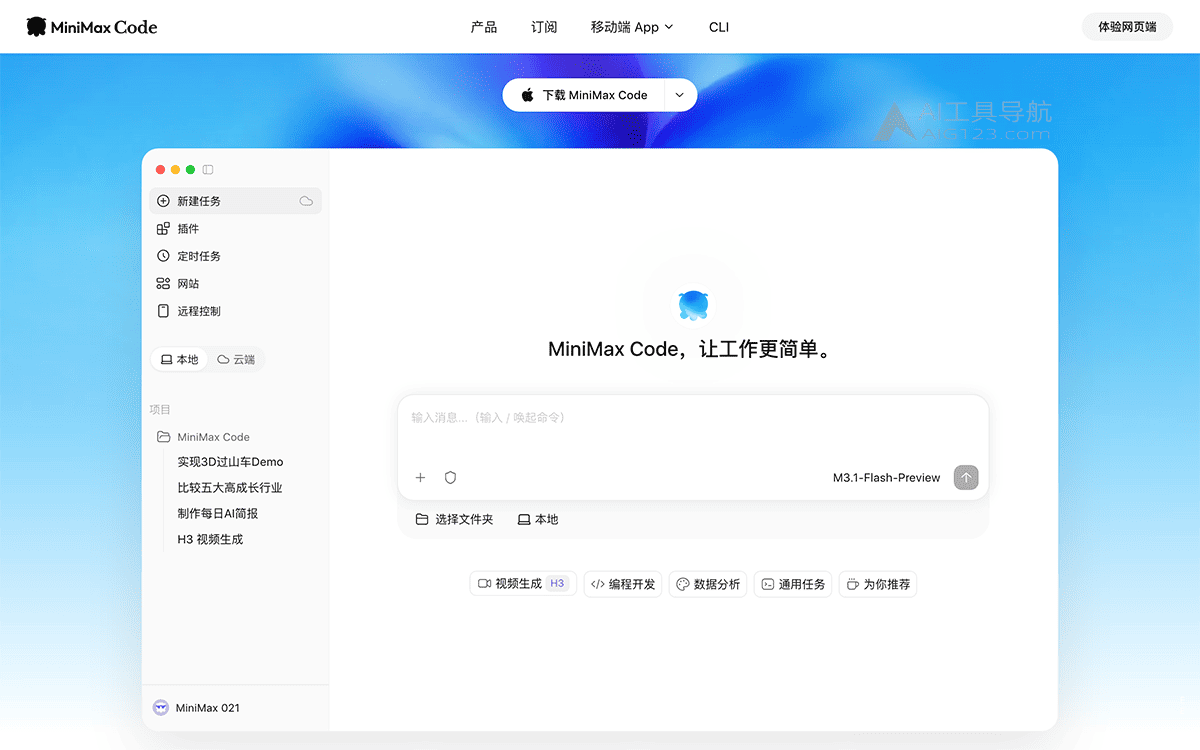Click the shield permission icon in input box
1200x750 pixels.
coord(450,478)
